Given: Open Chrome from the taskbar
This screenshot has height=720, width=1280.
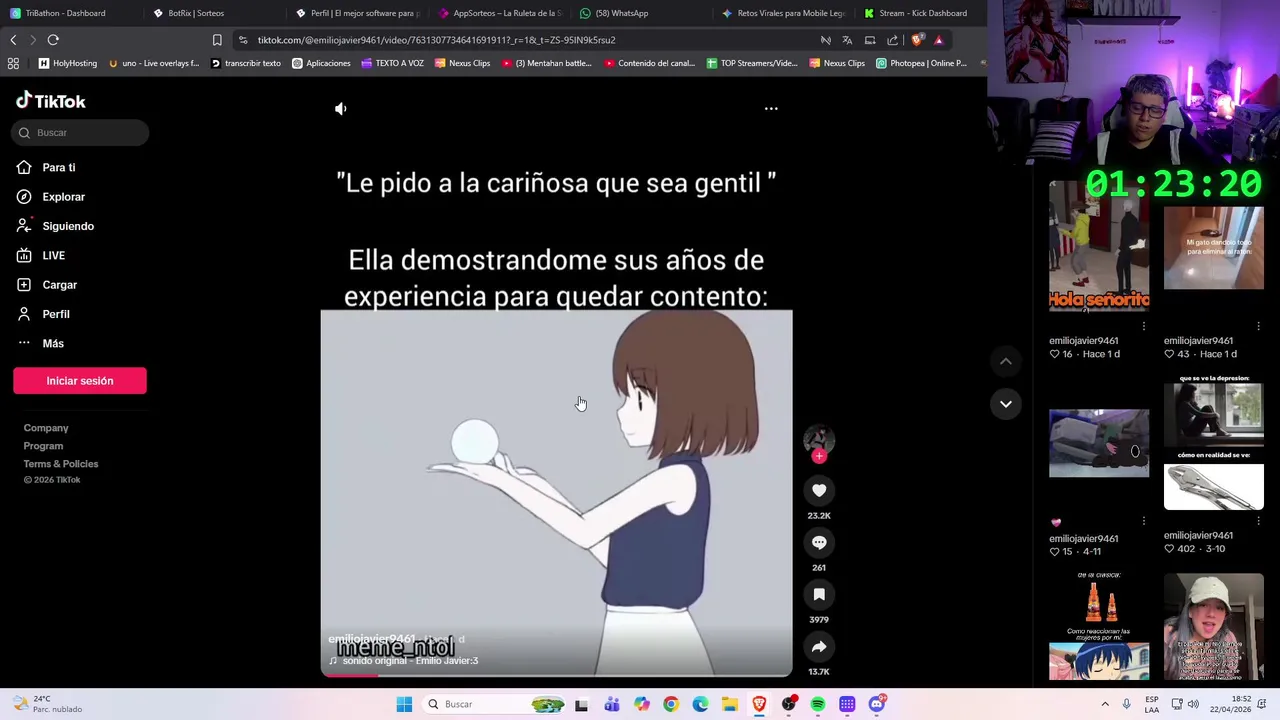Looking at the screenshot, I should point(671,704).
